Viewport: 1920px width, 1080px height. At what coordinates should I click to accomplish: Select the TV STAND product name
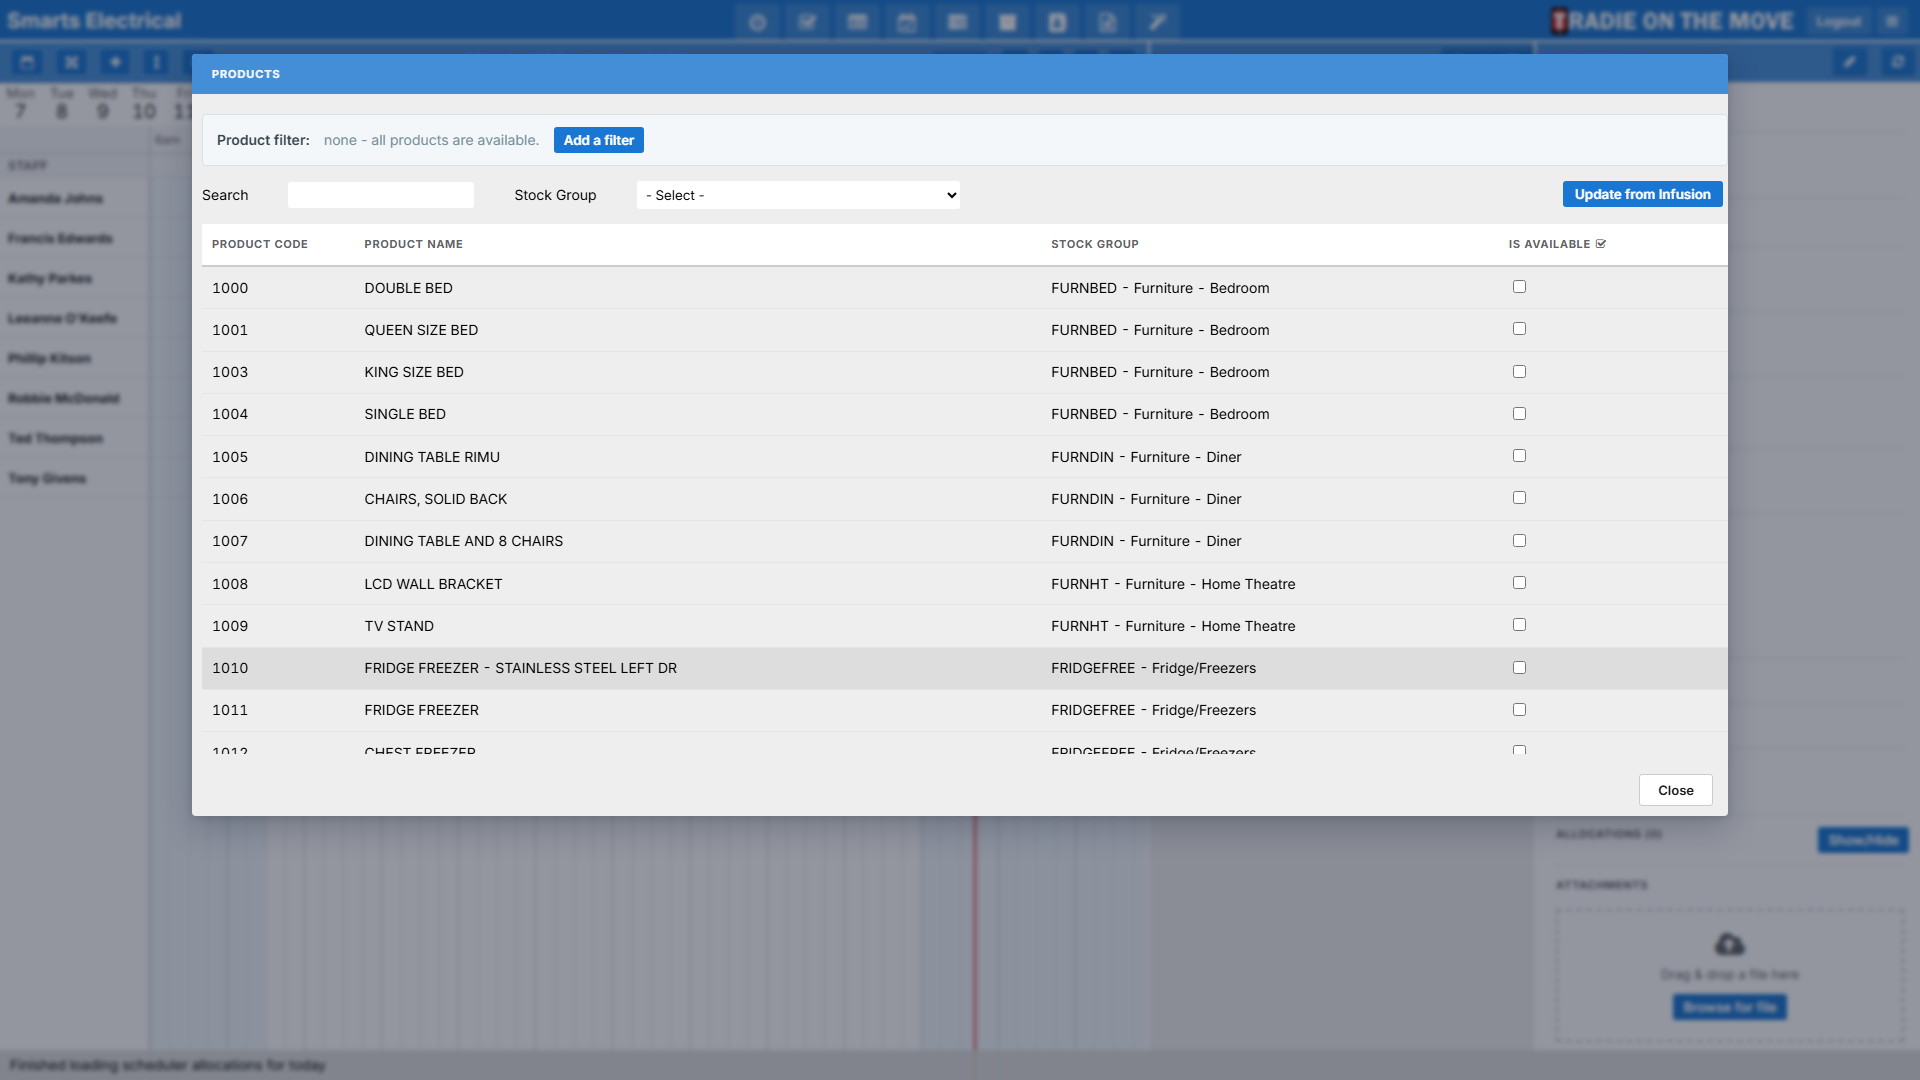tap(399, 626)
